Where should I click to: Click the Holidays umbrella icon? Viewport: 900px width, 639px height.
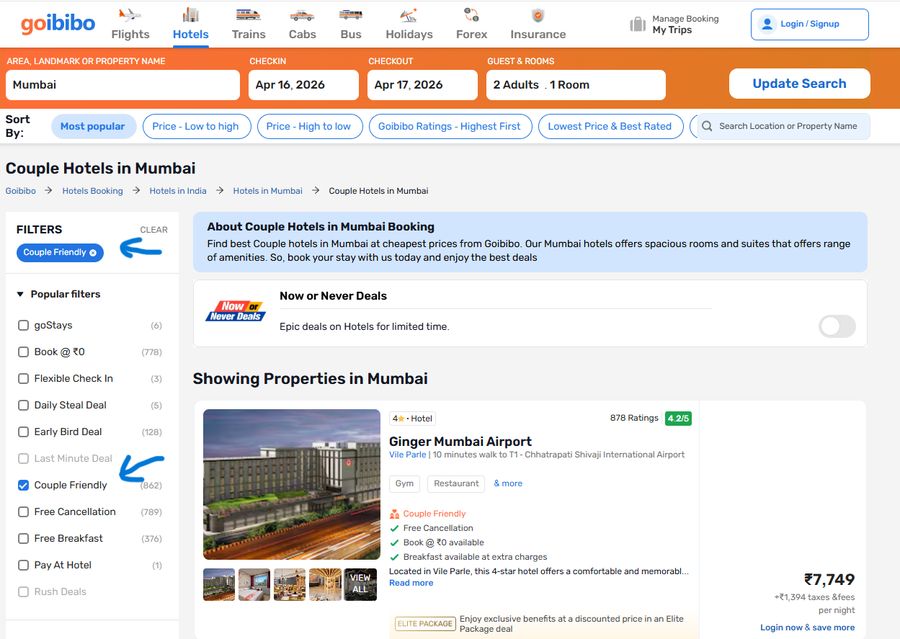click(x=409, y=15)
